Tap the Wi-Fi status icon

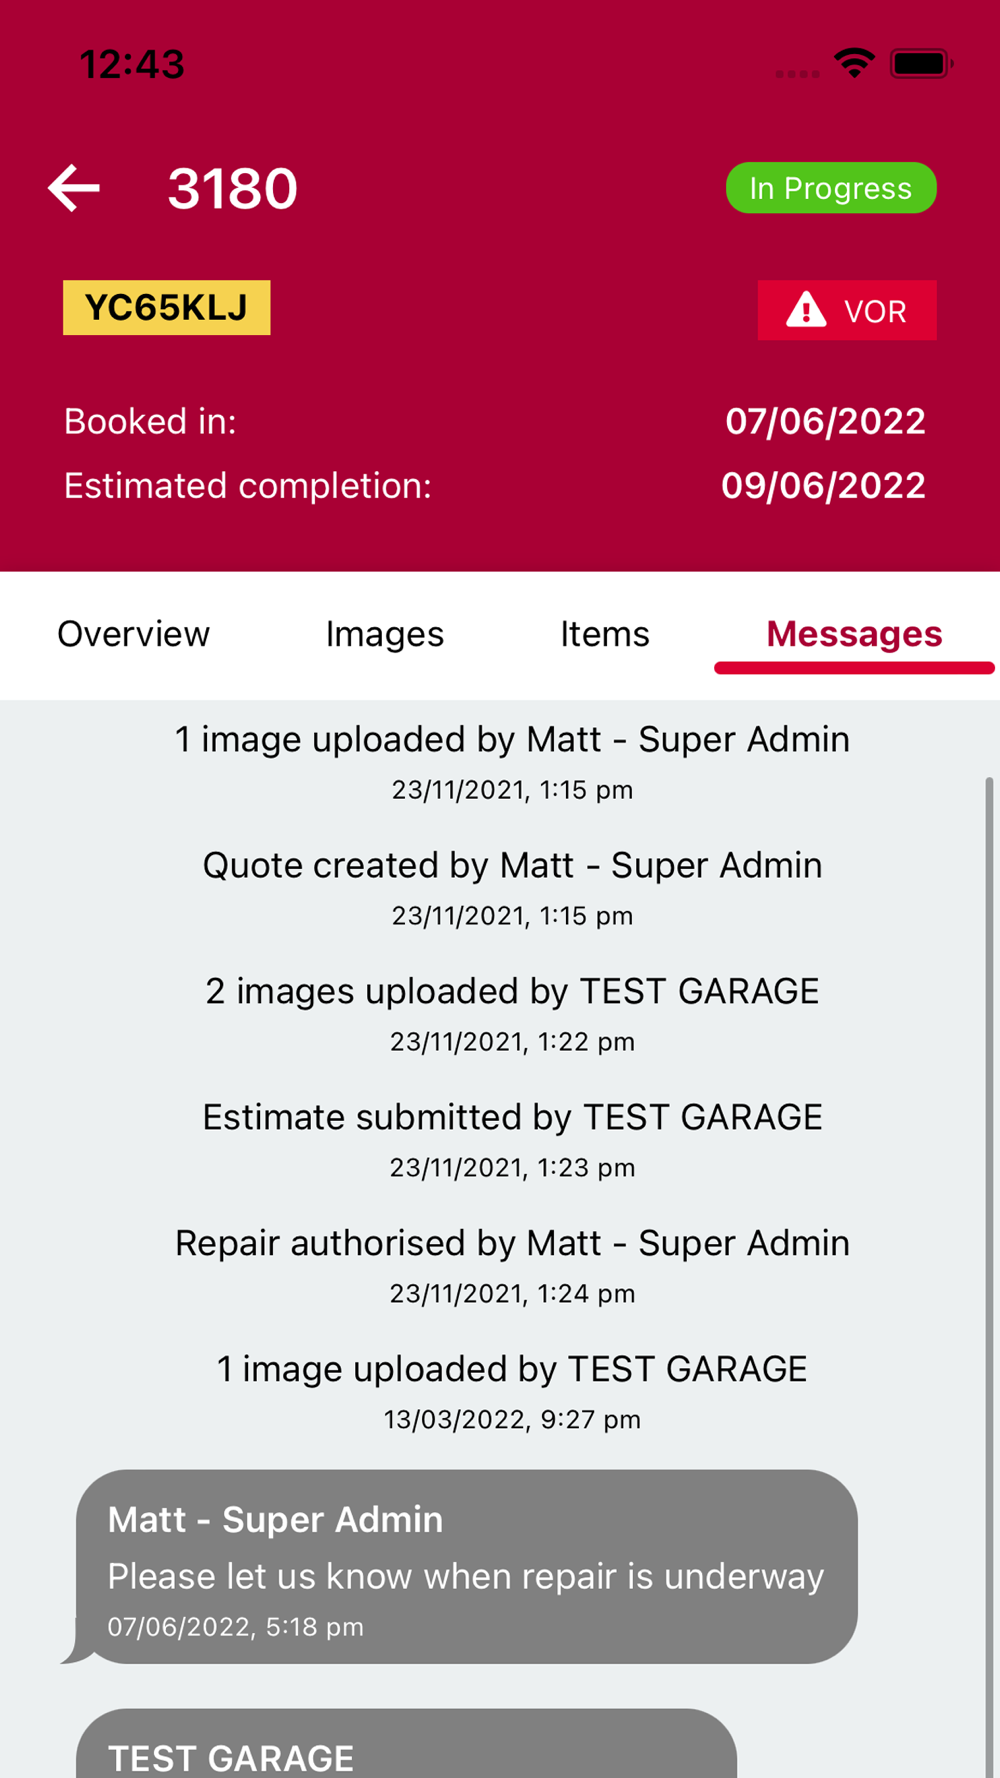854,63
